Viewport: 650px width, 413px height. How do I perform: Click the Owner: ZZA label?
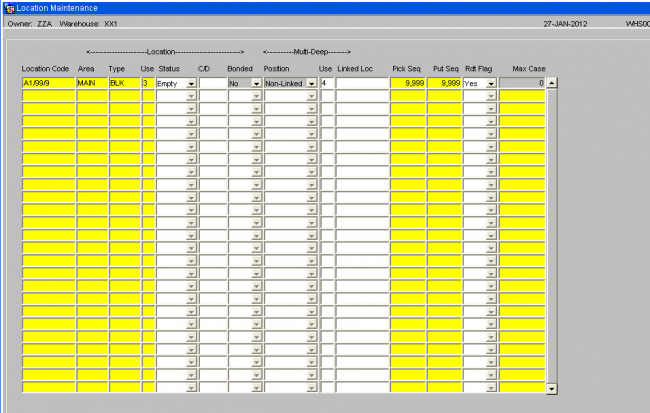click(x=30, y=24)
